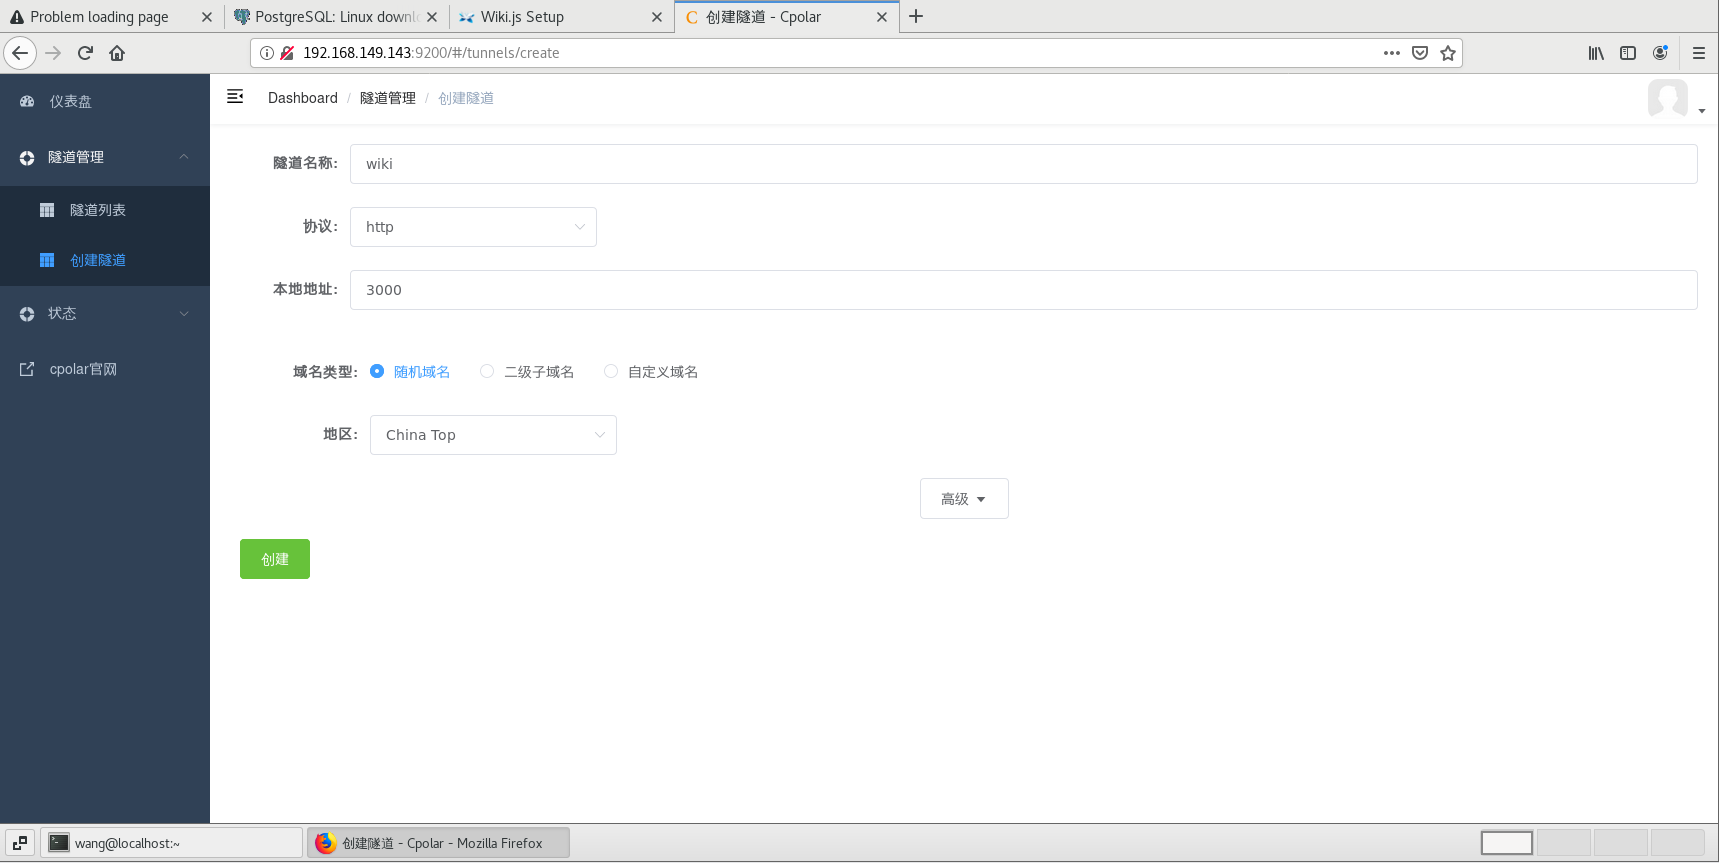Click 创建隧道 breadcrumb text
This screenshot has height=863, width=1719.
click(x=466, y=98)
